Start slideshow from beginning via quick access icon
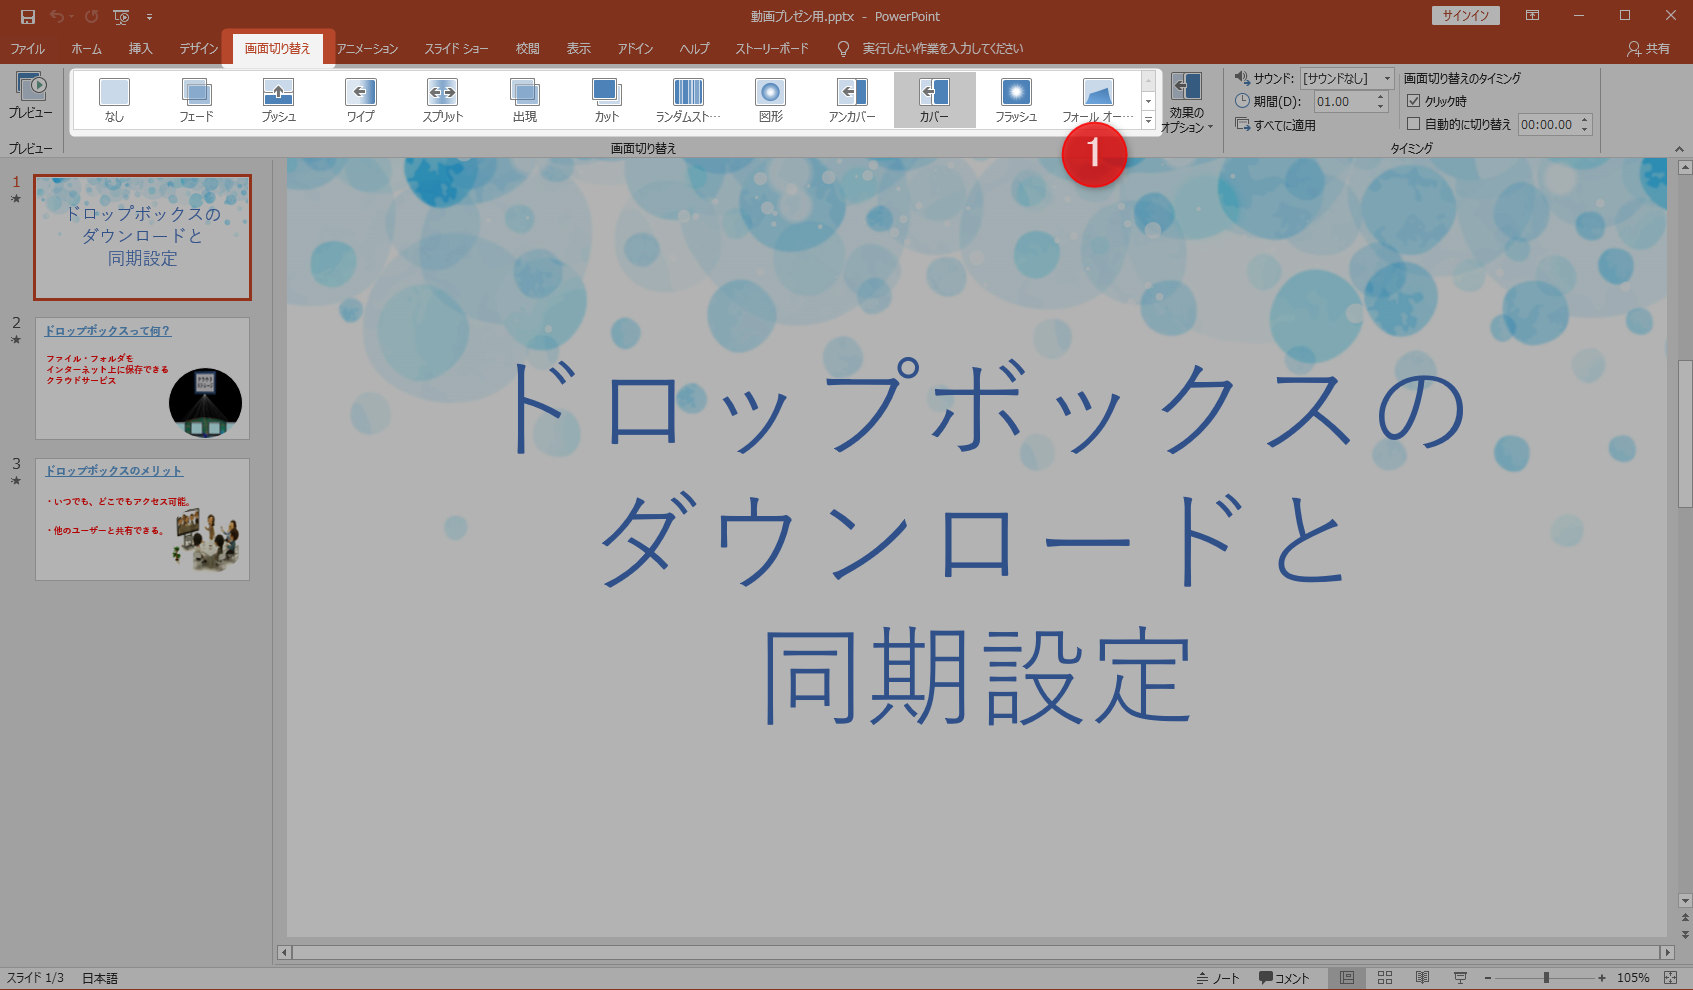1693x990 pixels. (121, 17)
